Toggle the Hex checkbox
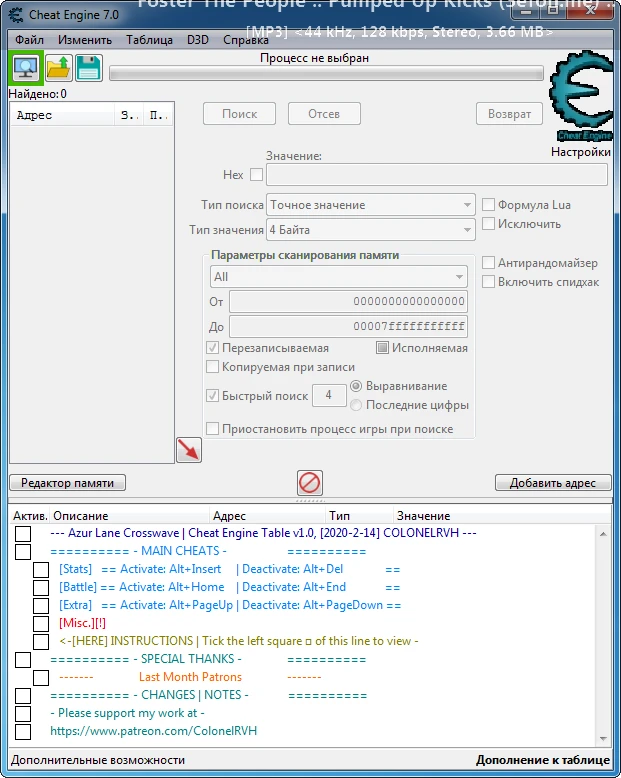 [256, 175]
